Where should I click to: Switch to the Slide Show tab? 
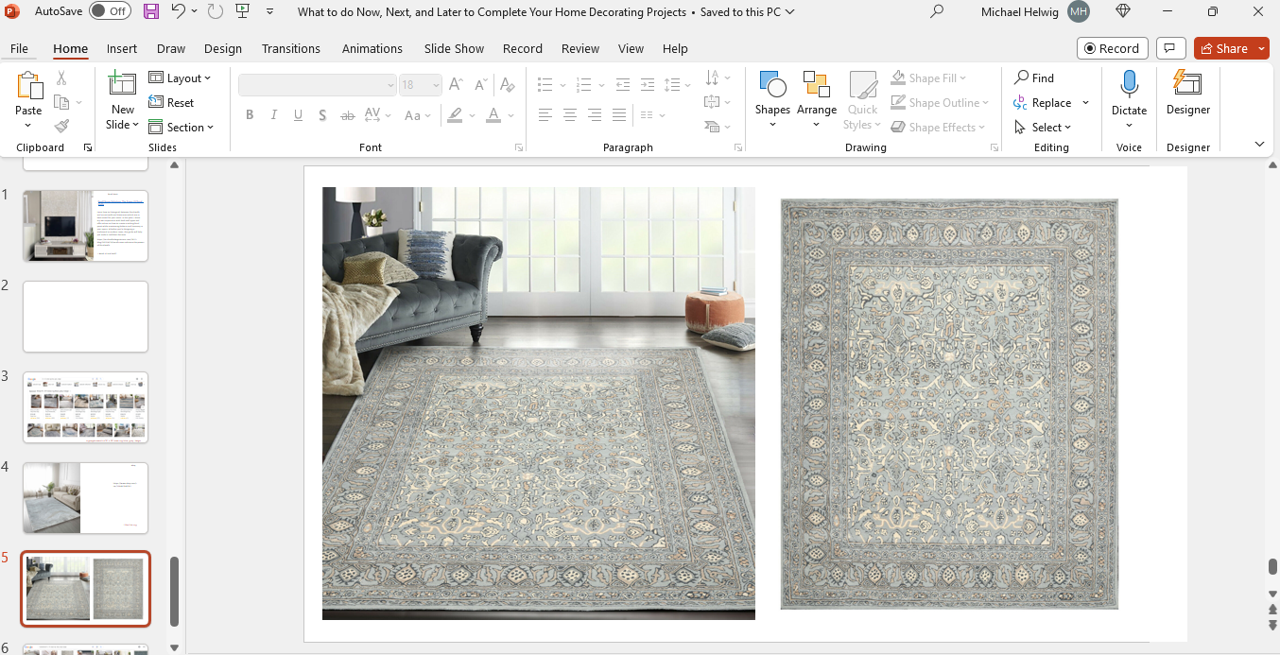tap(454, 48)
